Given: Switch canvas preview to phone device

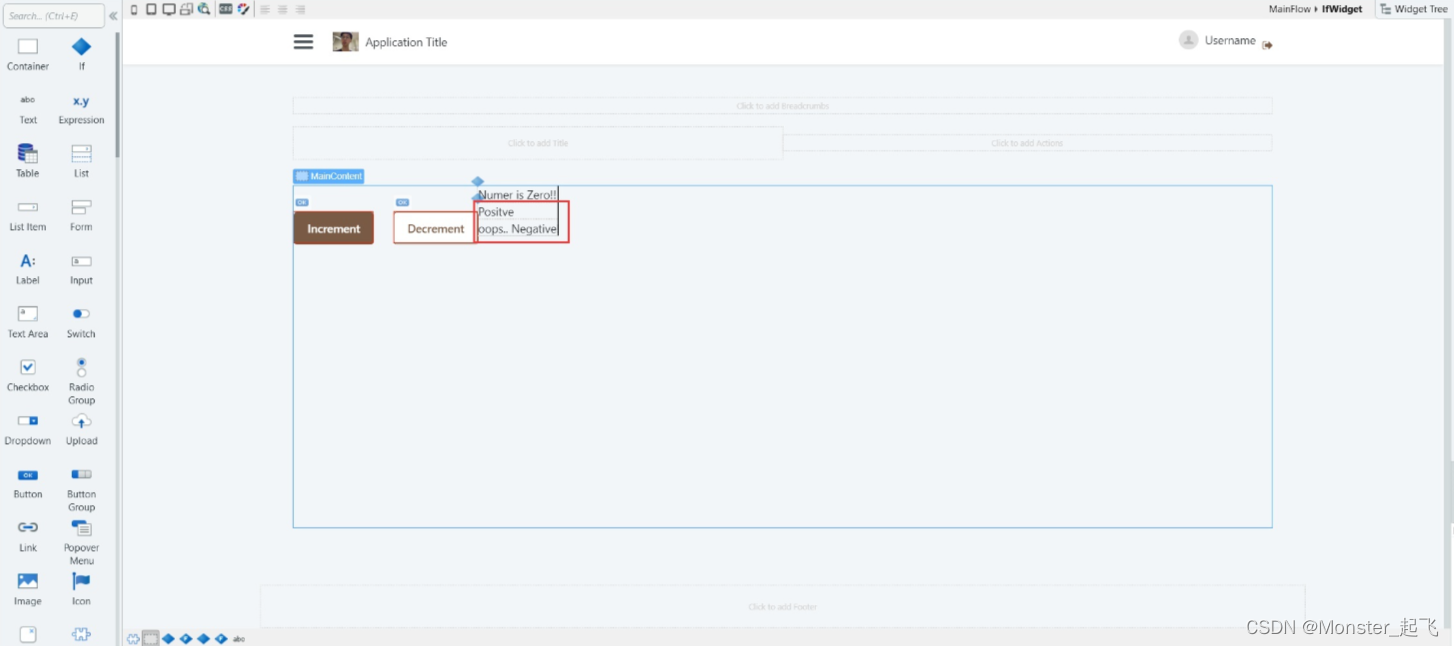Looking at the screenshot, I should pos(135,9).
